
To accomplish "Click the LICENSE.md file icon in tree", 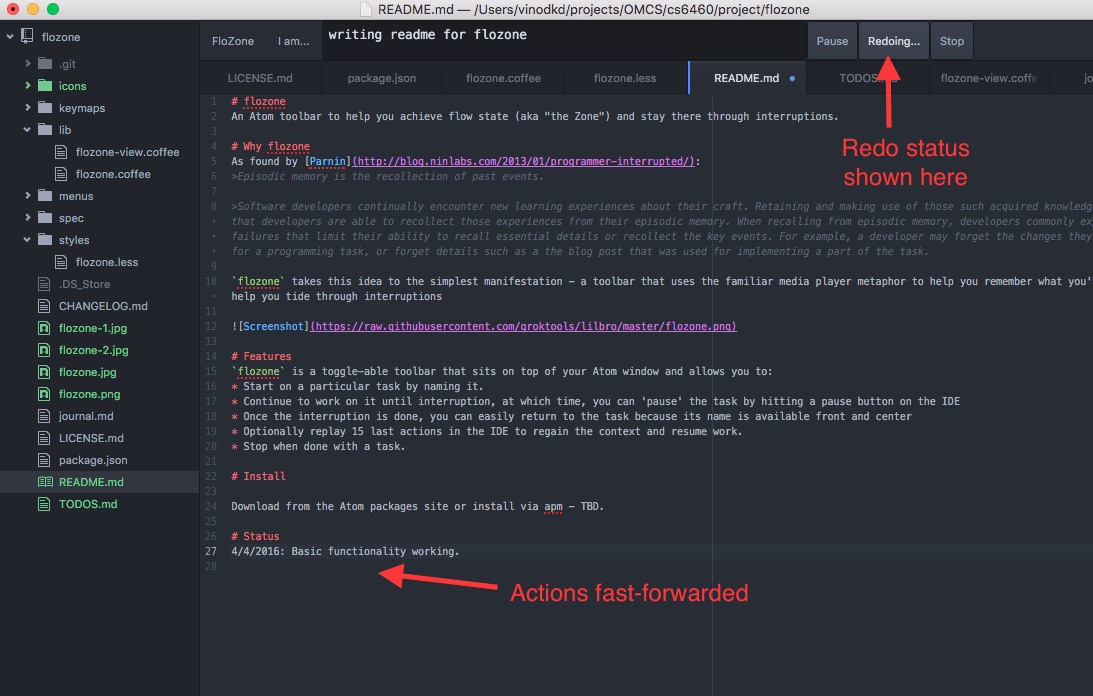I will click(x=44, y=438).
